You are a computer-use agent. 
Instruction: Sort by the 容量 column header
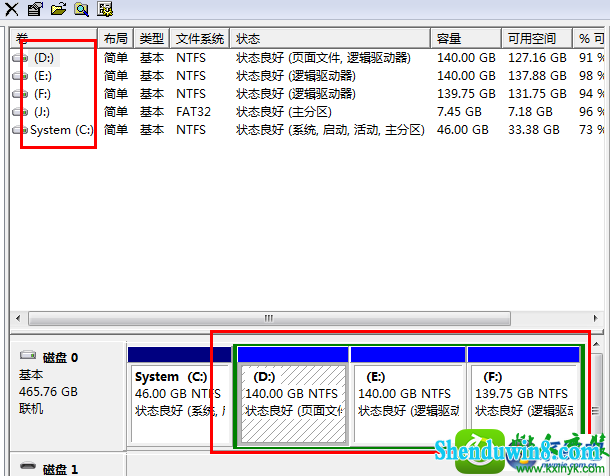coord(466,38)
